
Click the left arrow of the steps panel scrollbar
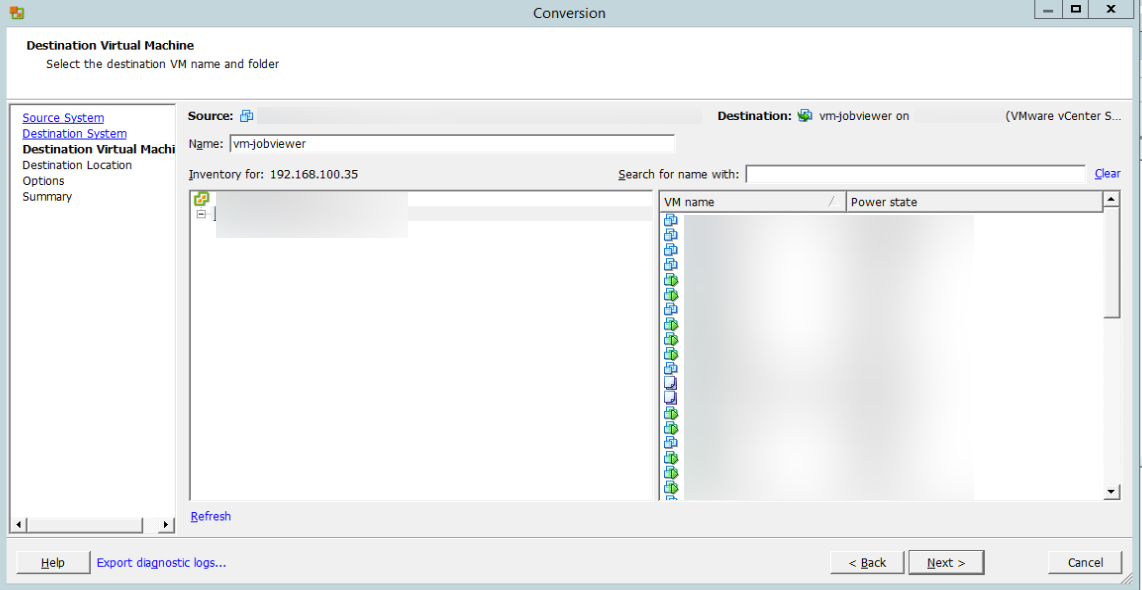[x=20, y=524]
